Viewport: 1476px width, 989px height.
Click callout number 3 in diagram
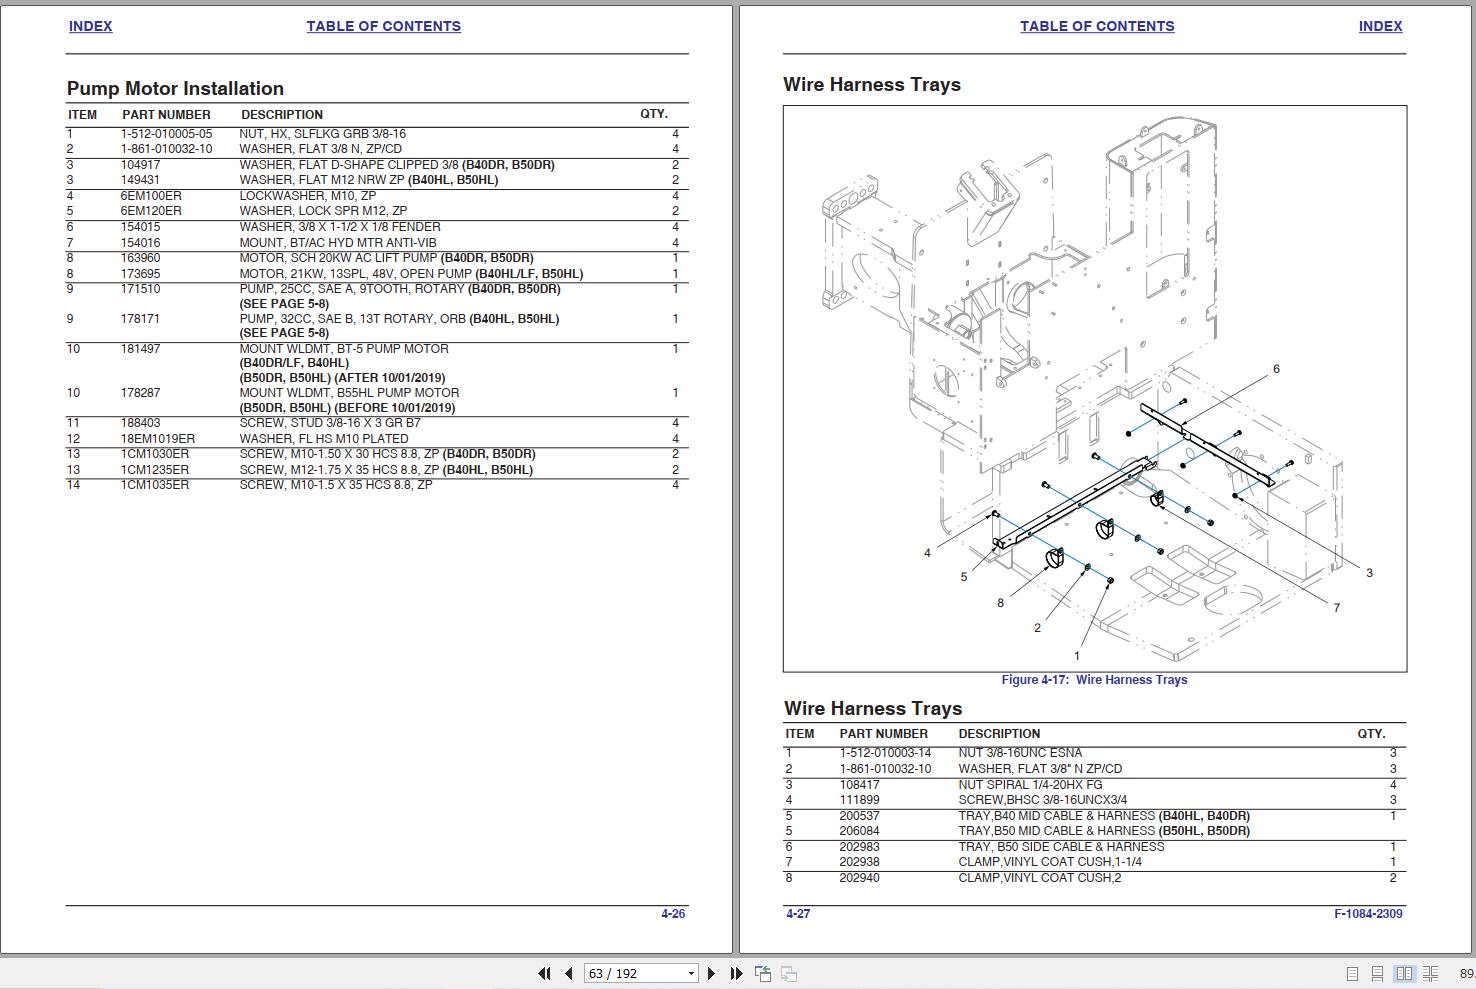[1369, 573]
